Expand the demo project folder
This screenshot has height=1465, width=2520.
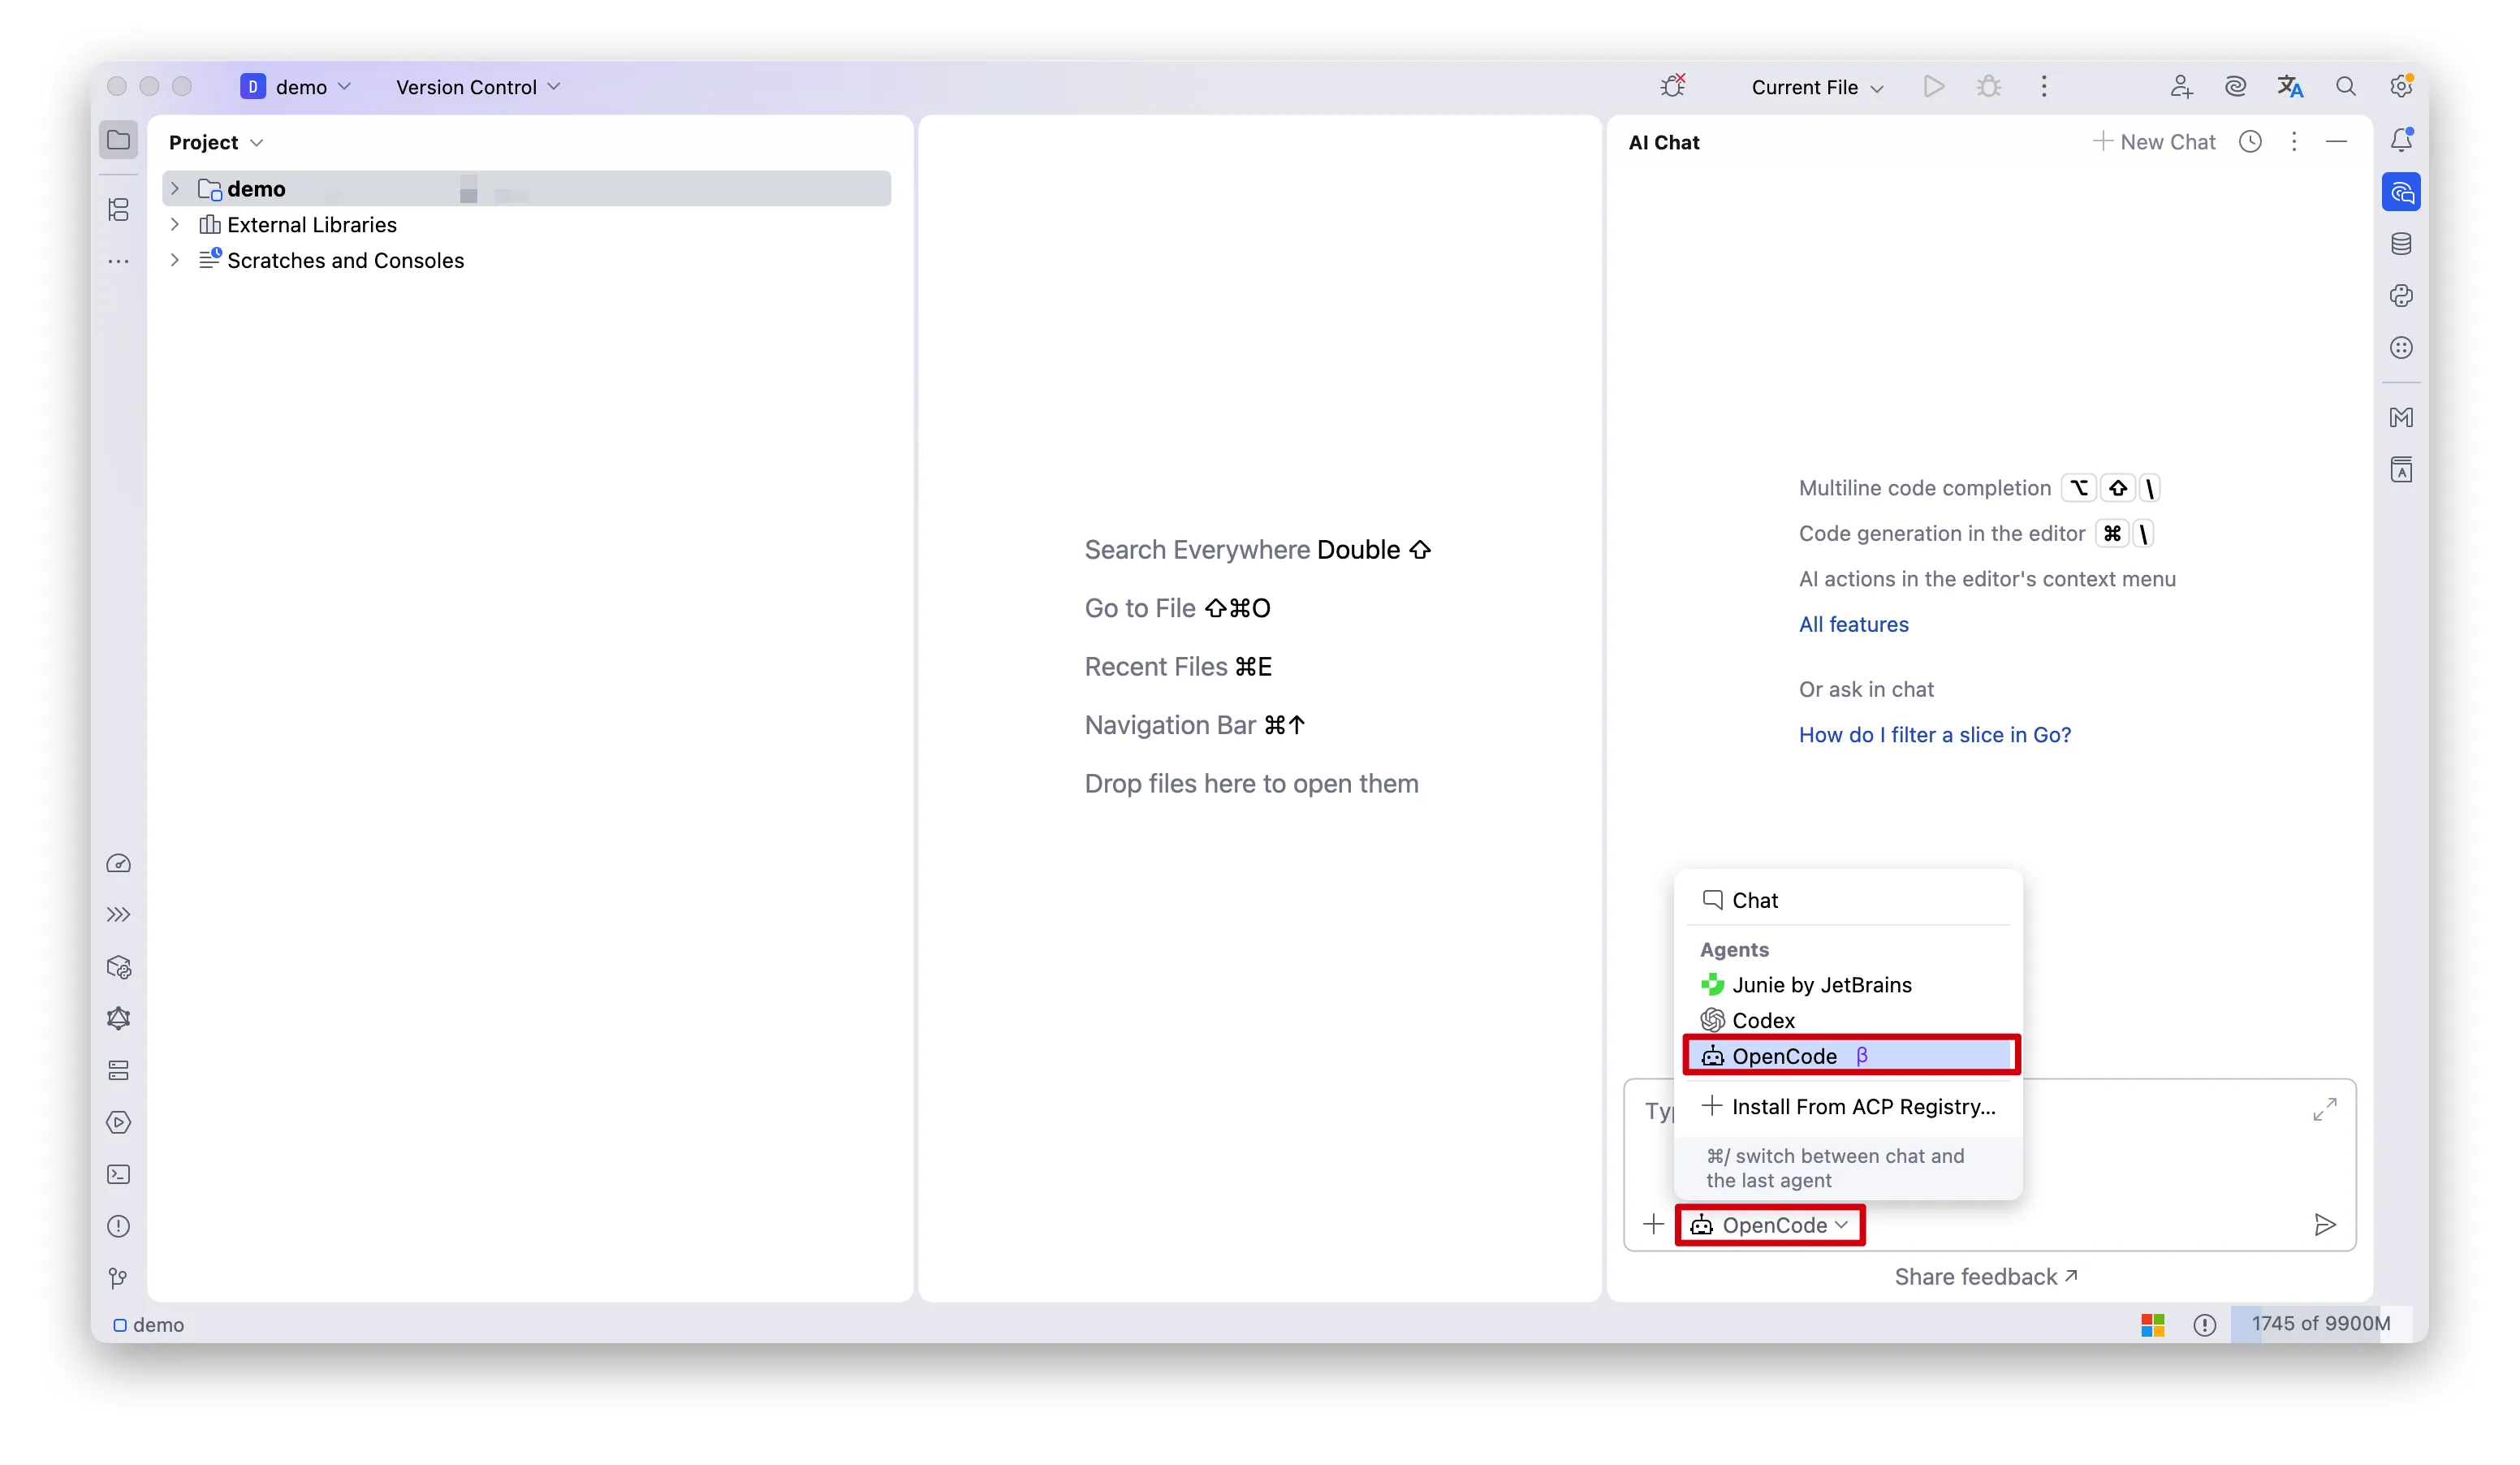(x=174, y=189)
